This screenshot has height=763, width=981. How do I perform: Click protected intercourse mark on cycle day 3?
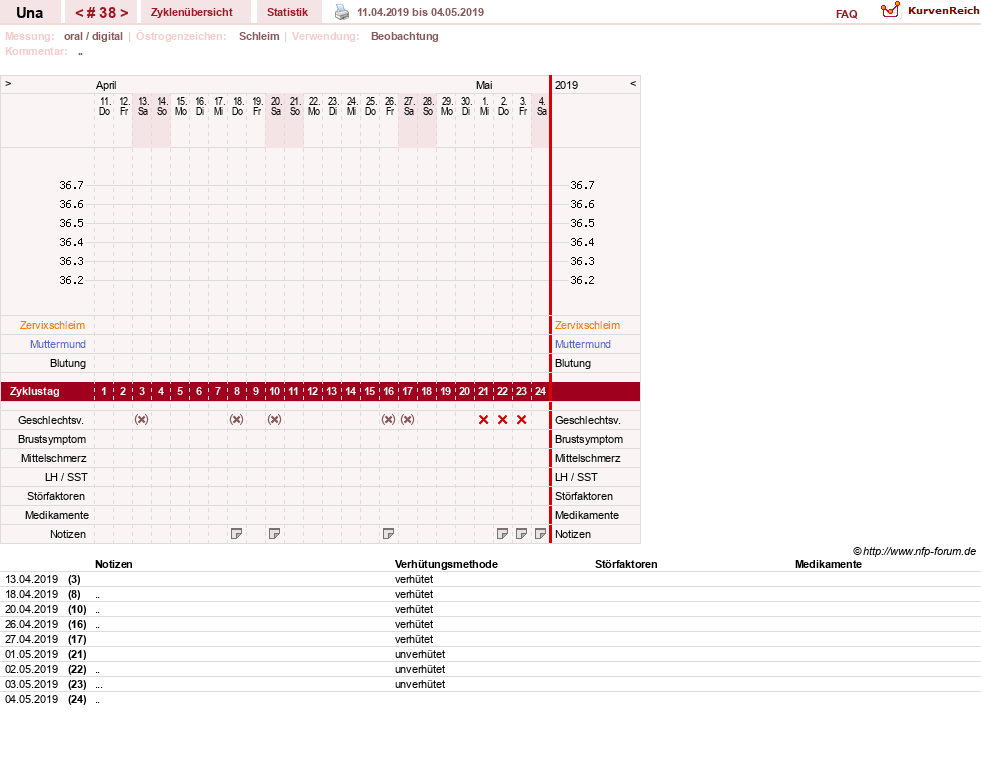click(x=141, y=420)
